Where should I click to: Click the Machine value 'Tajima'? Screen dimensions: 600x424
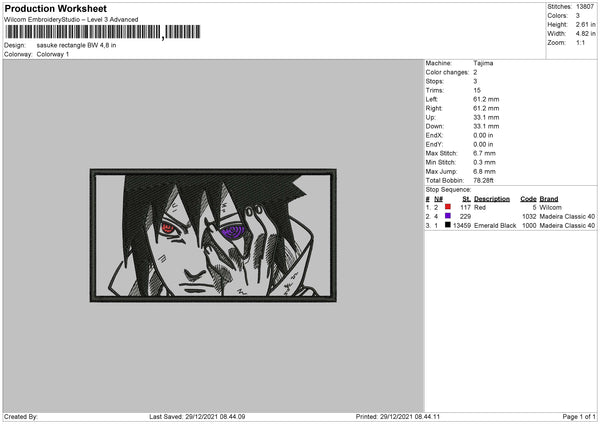[483, 63]
